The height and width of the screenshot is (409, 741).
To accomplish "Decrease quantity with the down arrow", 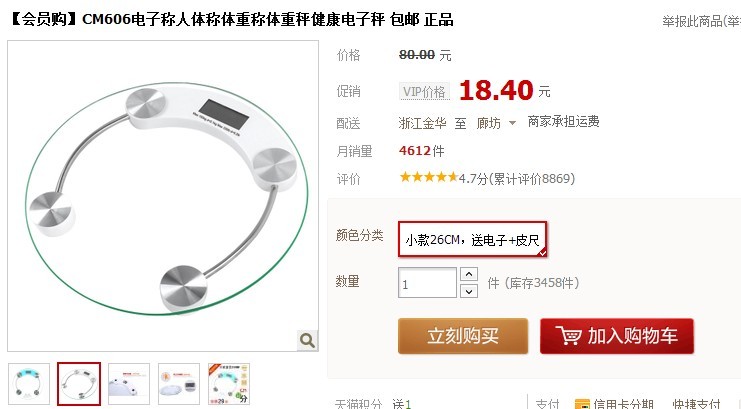I will tap(469, 291).
